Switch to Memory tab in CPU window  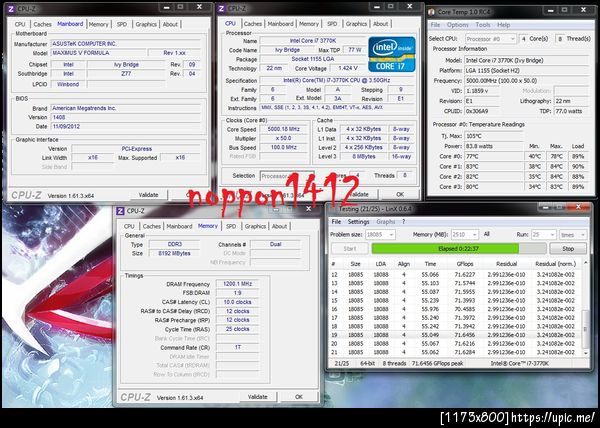click(309, 24)
